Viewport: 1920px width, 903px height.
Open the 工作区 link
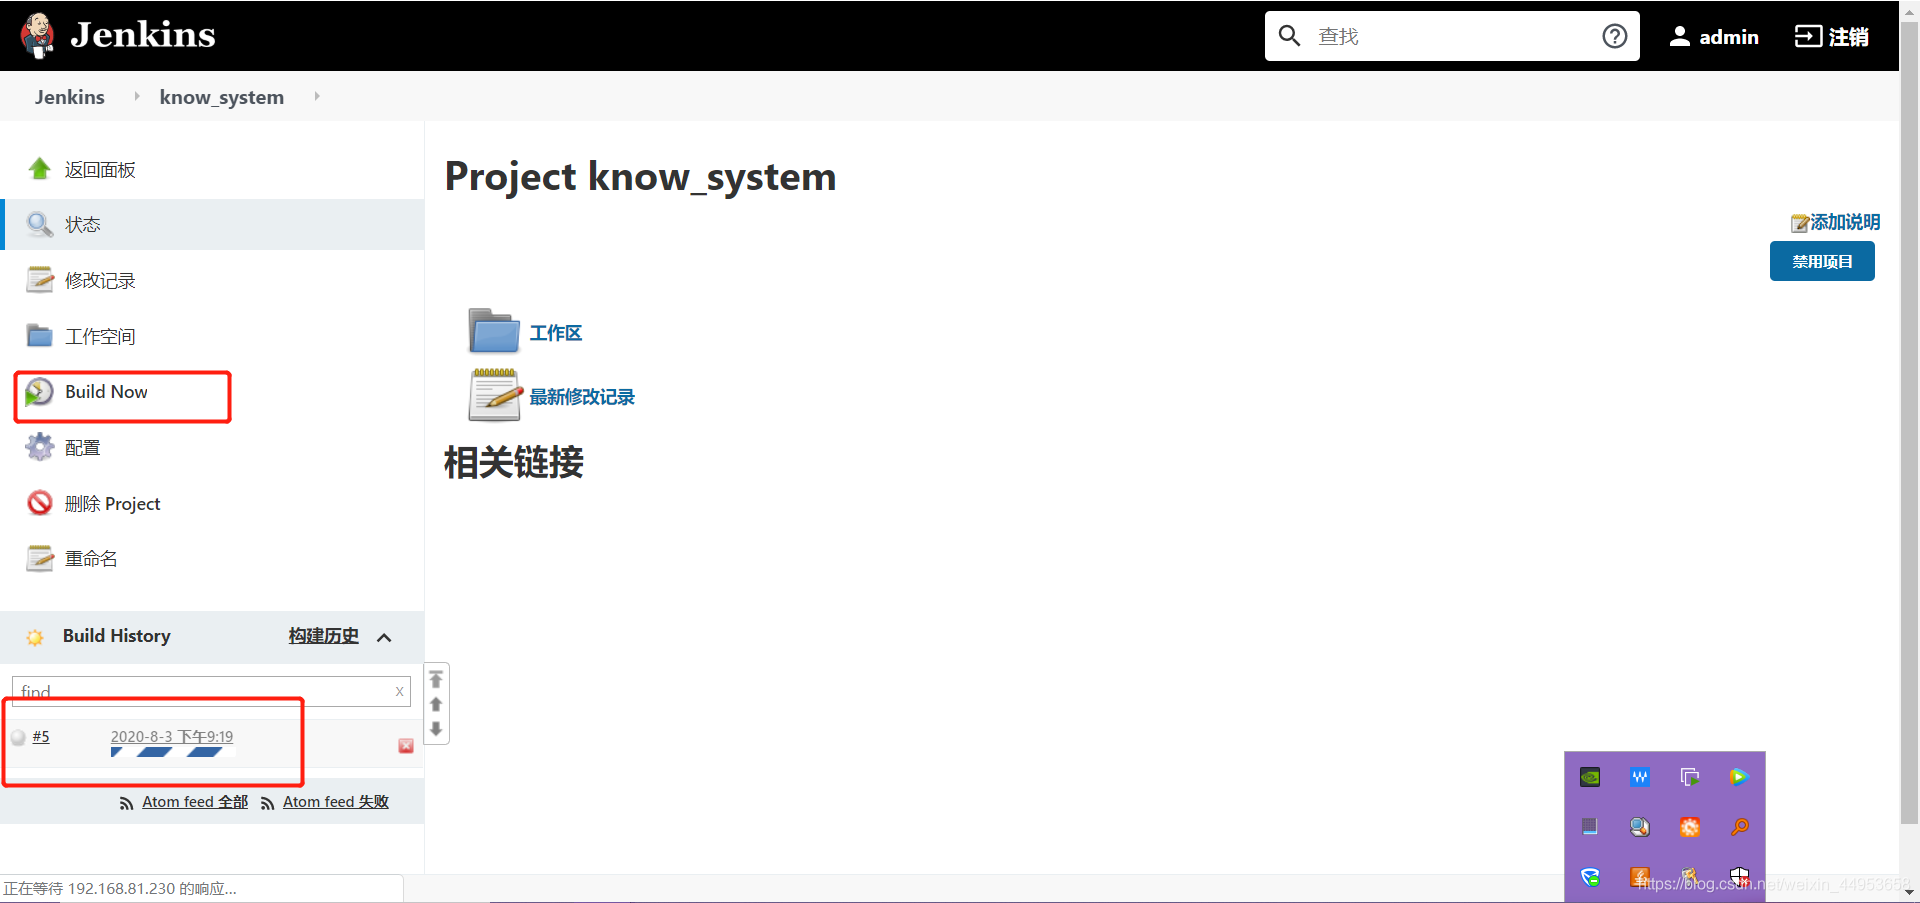click(x=556, y=333)
